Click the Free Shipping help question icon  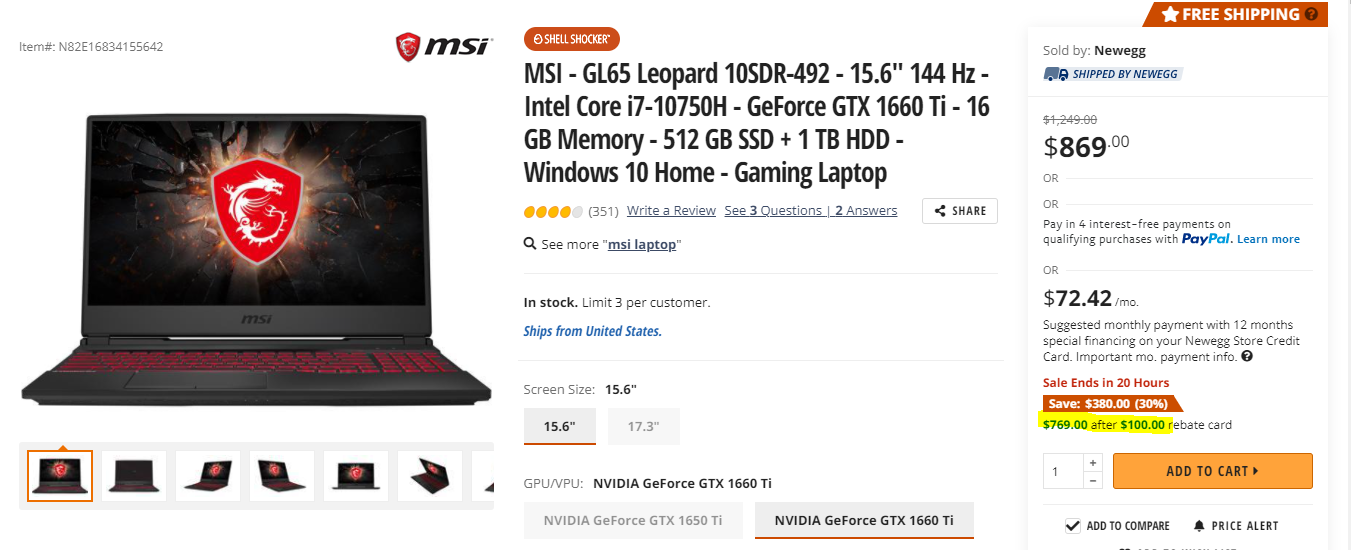pyautogui.click(x=1311, y=15)
